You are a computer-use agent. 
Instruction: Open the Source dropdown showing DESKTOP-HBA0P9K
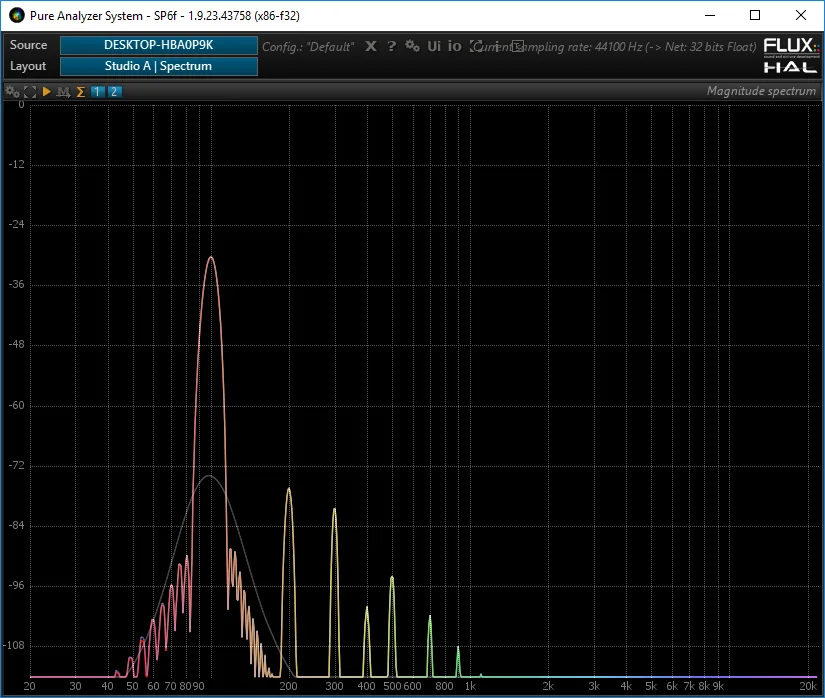(159, 45)
